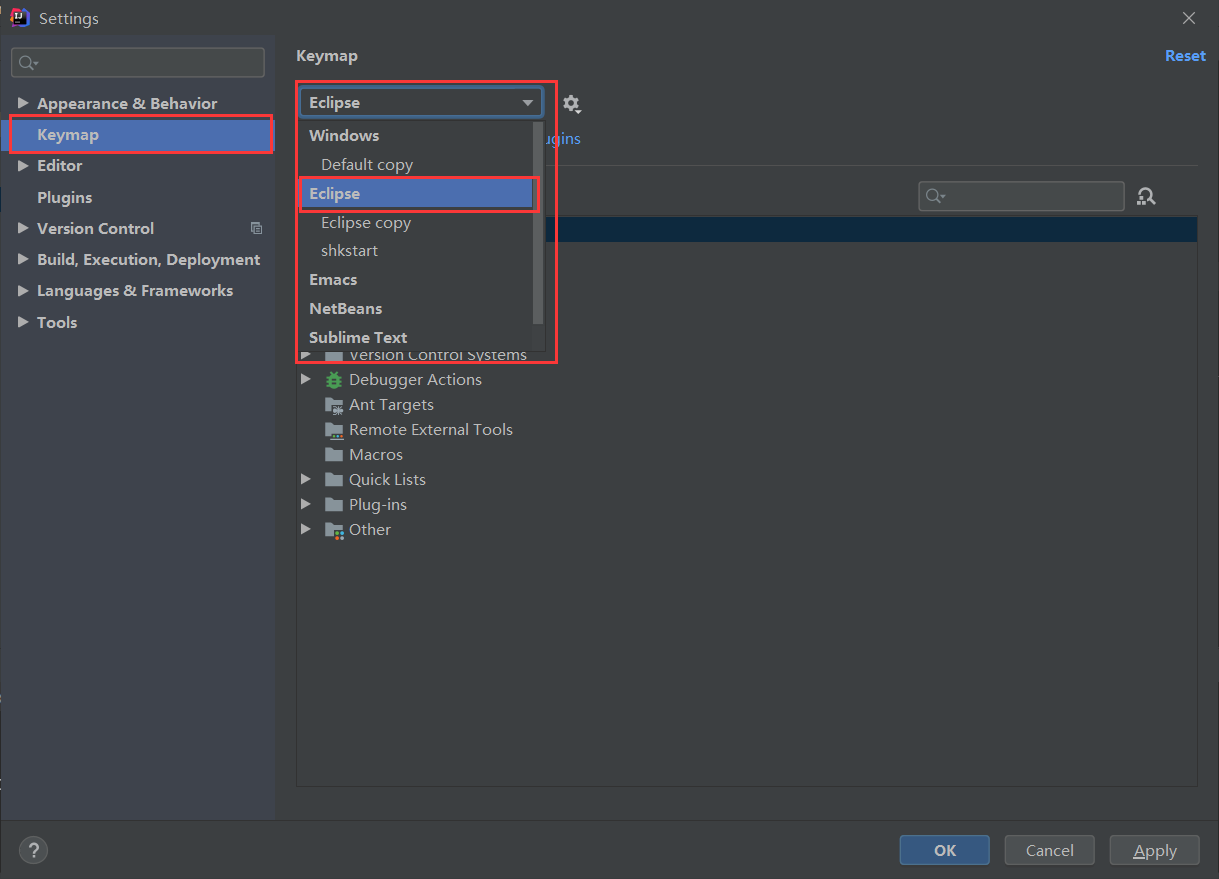Choose Emacs keymap from the list
1219x879 pixels.
click(416, 280)
